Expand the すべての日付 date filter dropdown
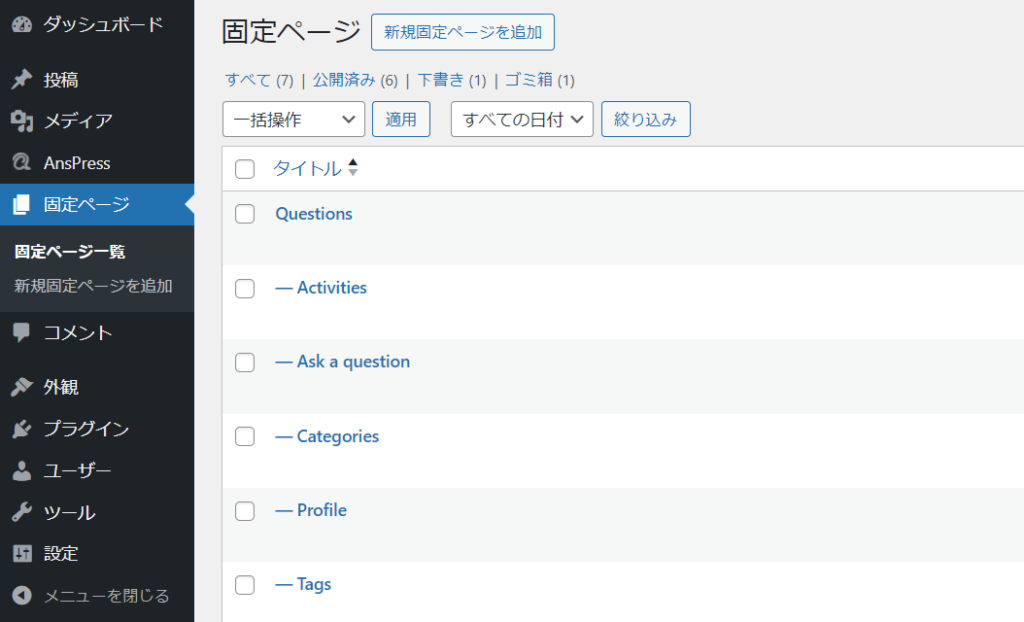Image resolution: width=1024 pixels, height=622 pixels. pyautogui.click(x=522, y=119)
